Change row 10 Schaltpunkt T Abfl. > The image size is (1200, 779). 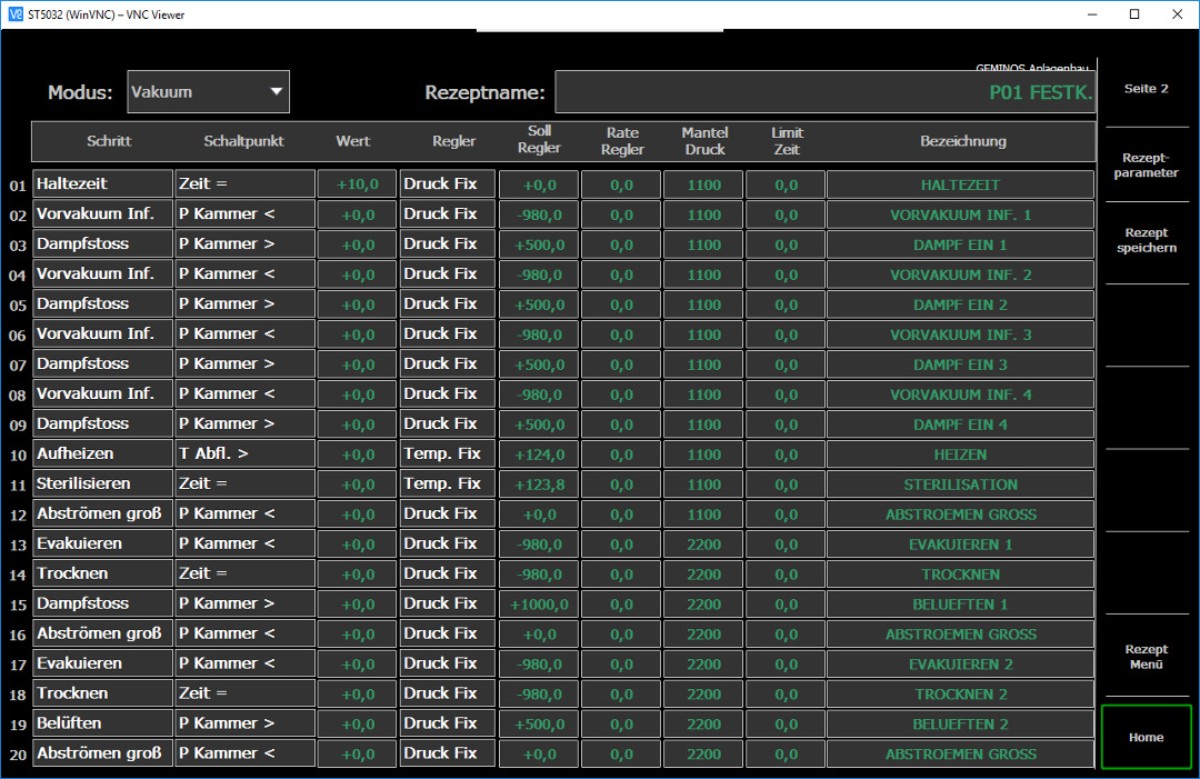pos(244,454)
